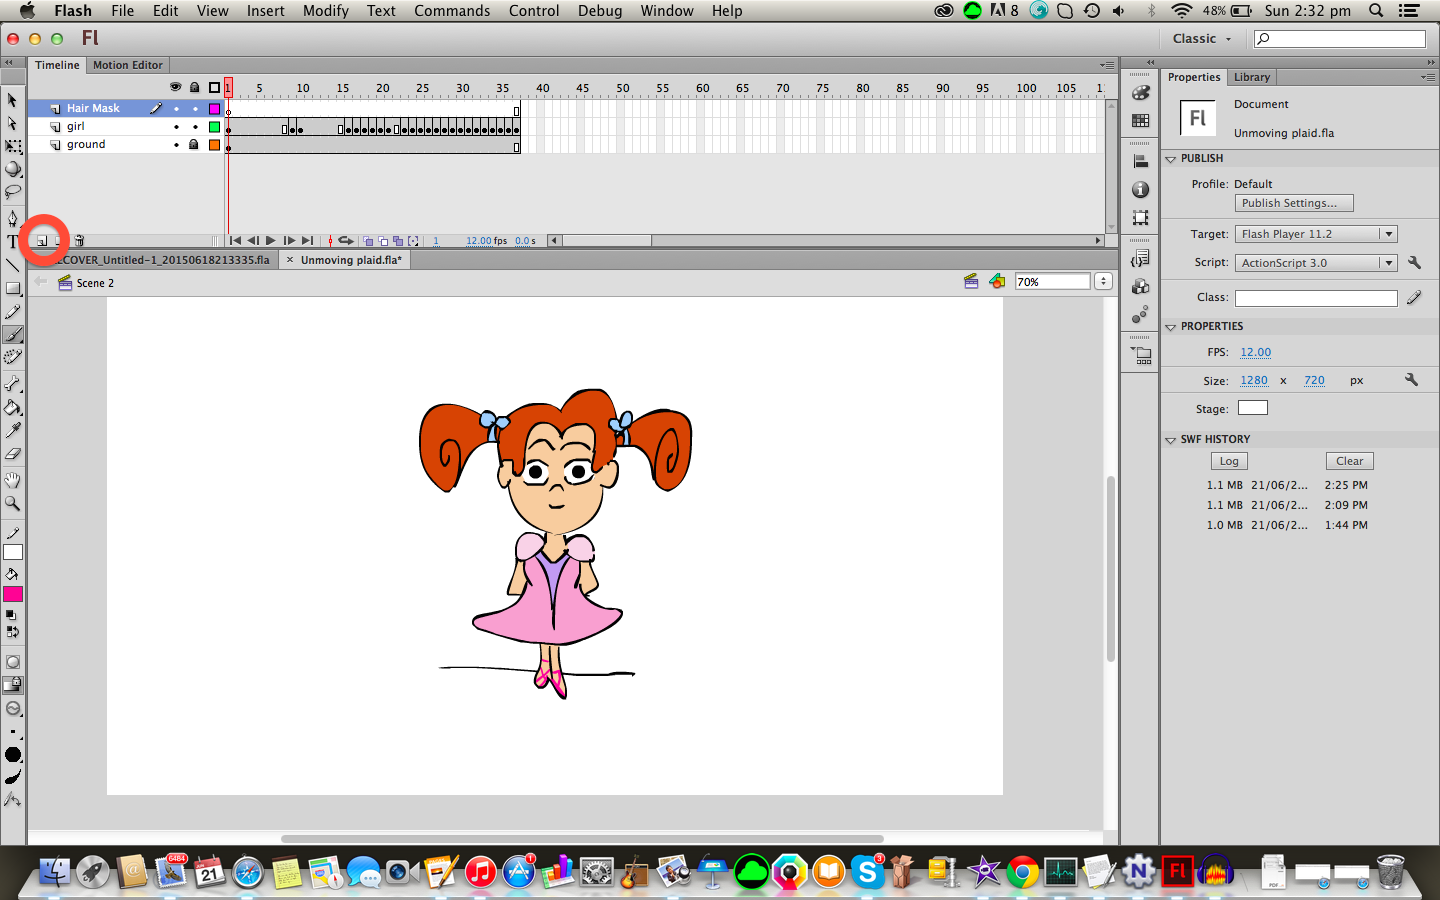Open the Modify menu
This screenshot has height=900, width=1440.
[326, 11]
